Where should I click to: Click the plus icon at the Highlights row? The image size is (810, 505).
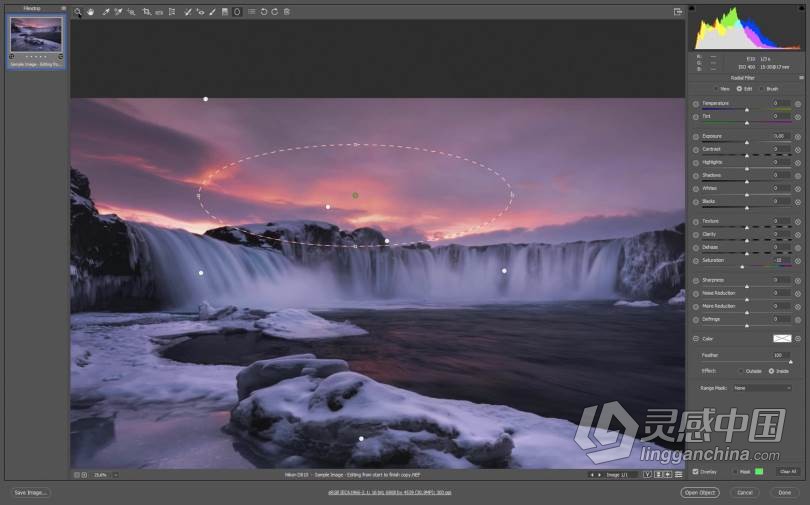pyautogui.click(x=798, y=163)
